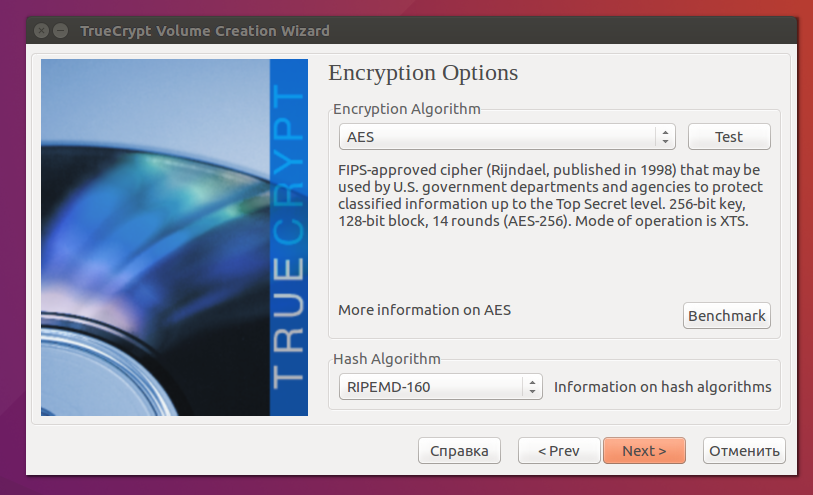Click the vertical TRUECRYPT logo text
The image size is (813, 495).
(287, 240)
